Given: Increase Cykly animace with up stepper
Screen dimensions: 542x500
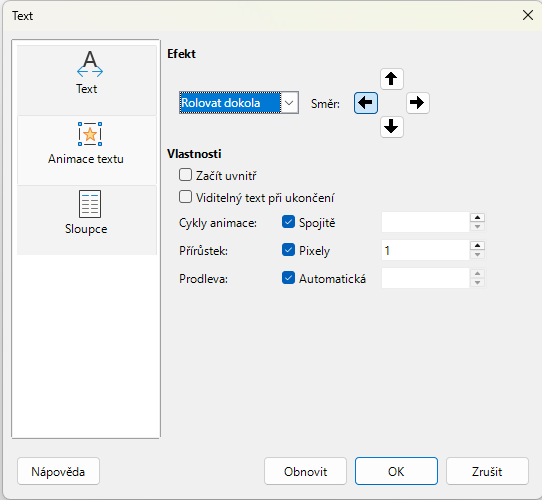Looking at the screenshot, I should click(477, 217).
